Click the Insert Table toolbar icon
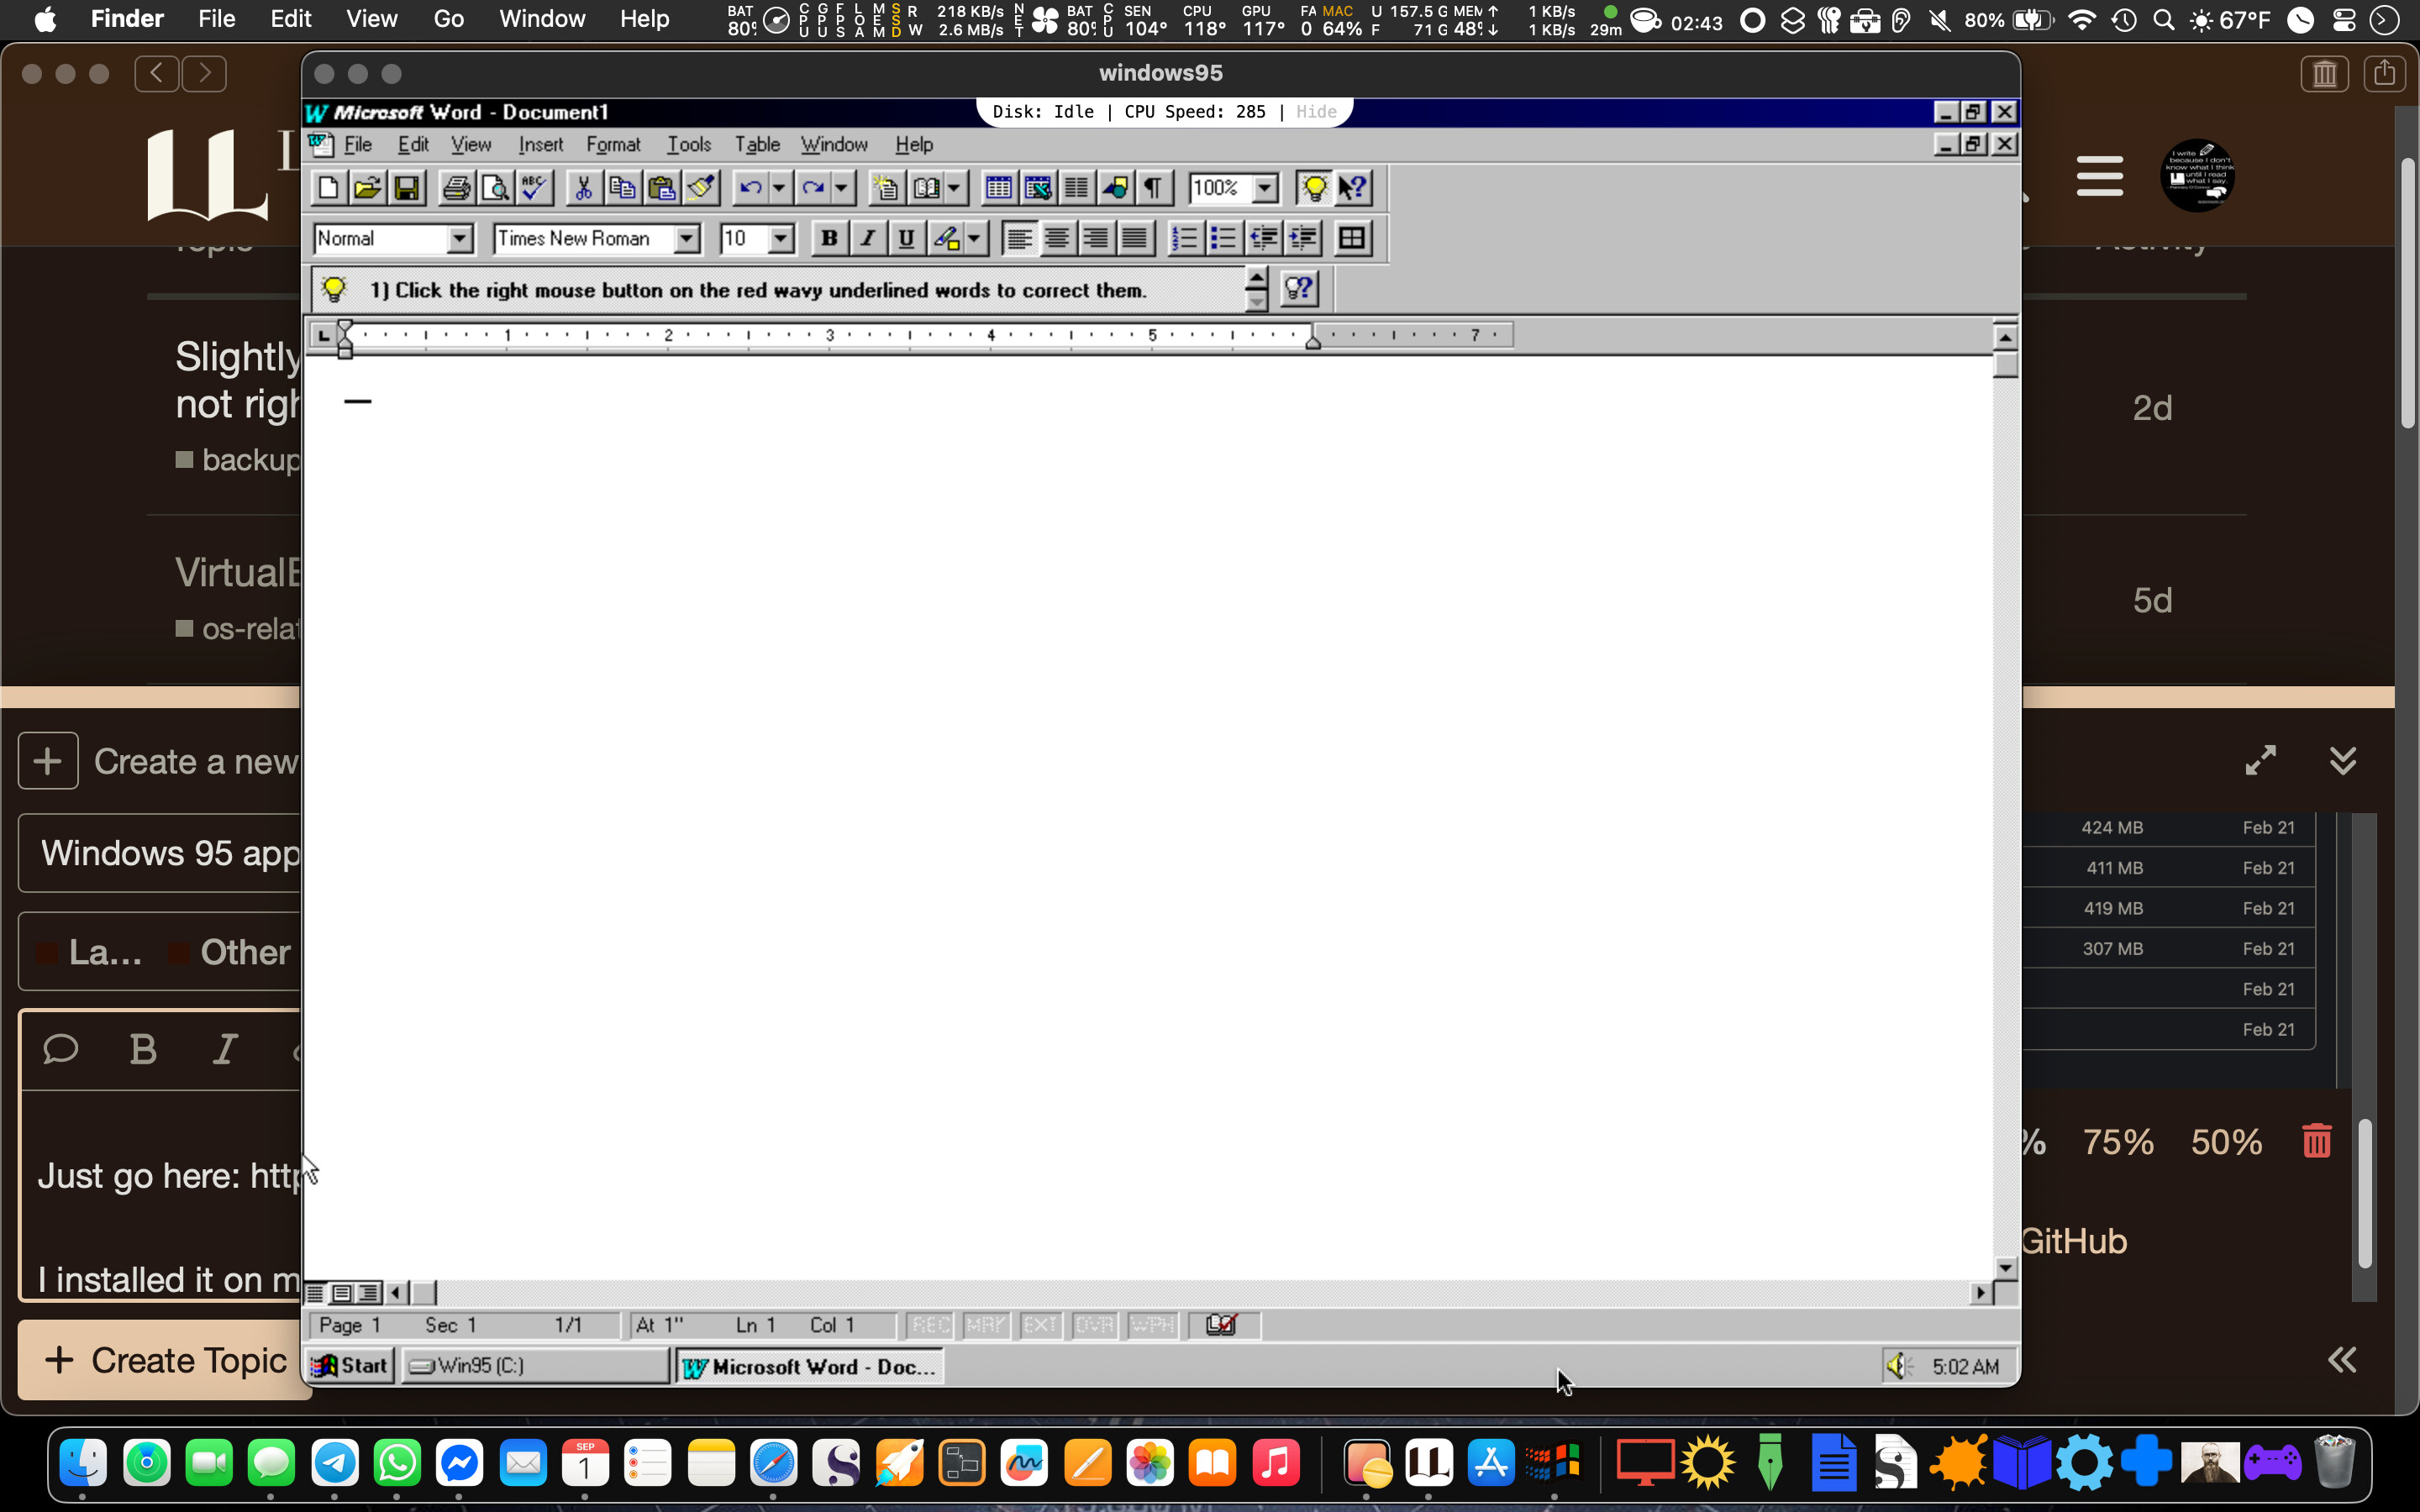This screenshot has height=1512, width=2420. (x=997, y=188)
